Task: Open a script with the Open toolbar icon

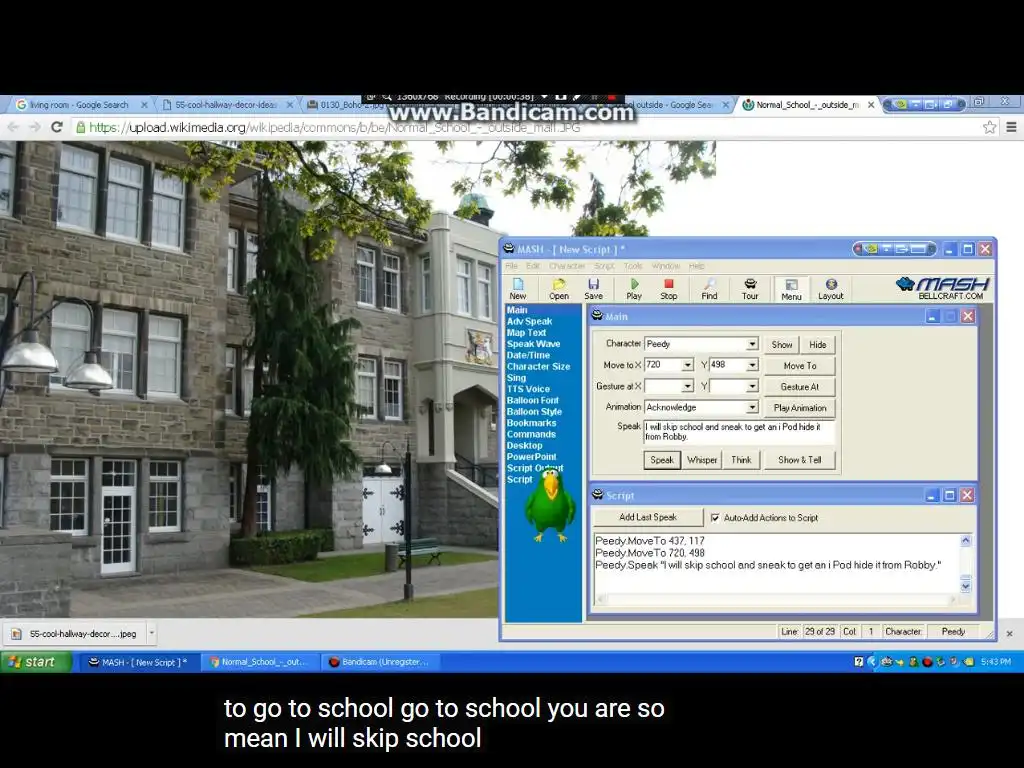Action: (558, 289)
